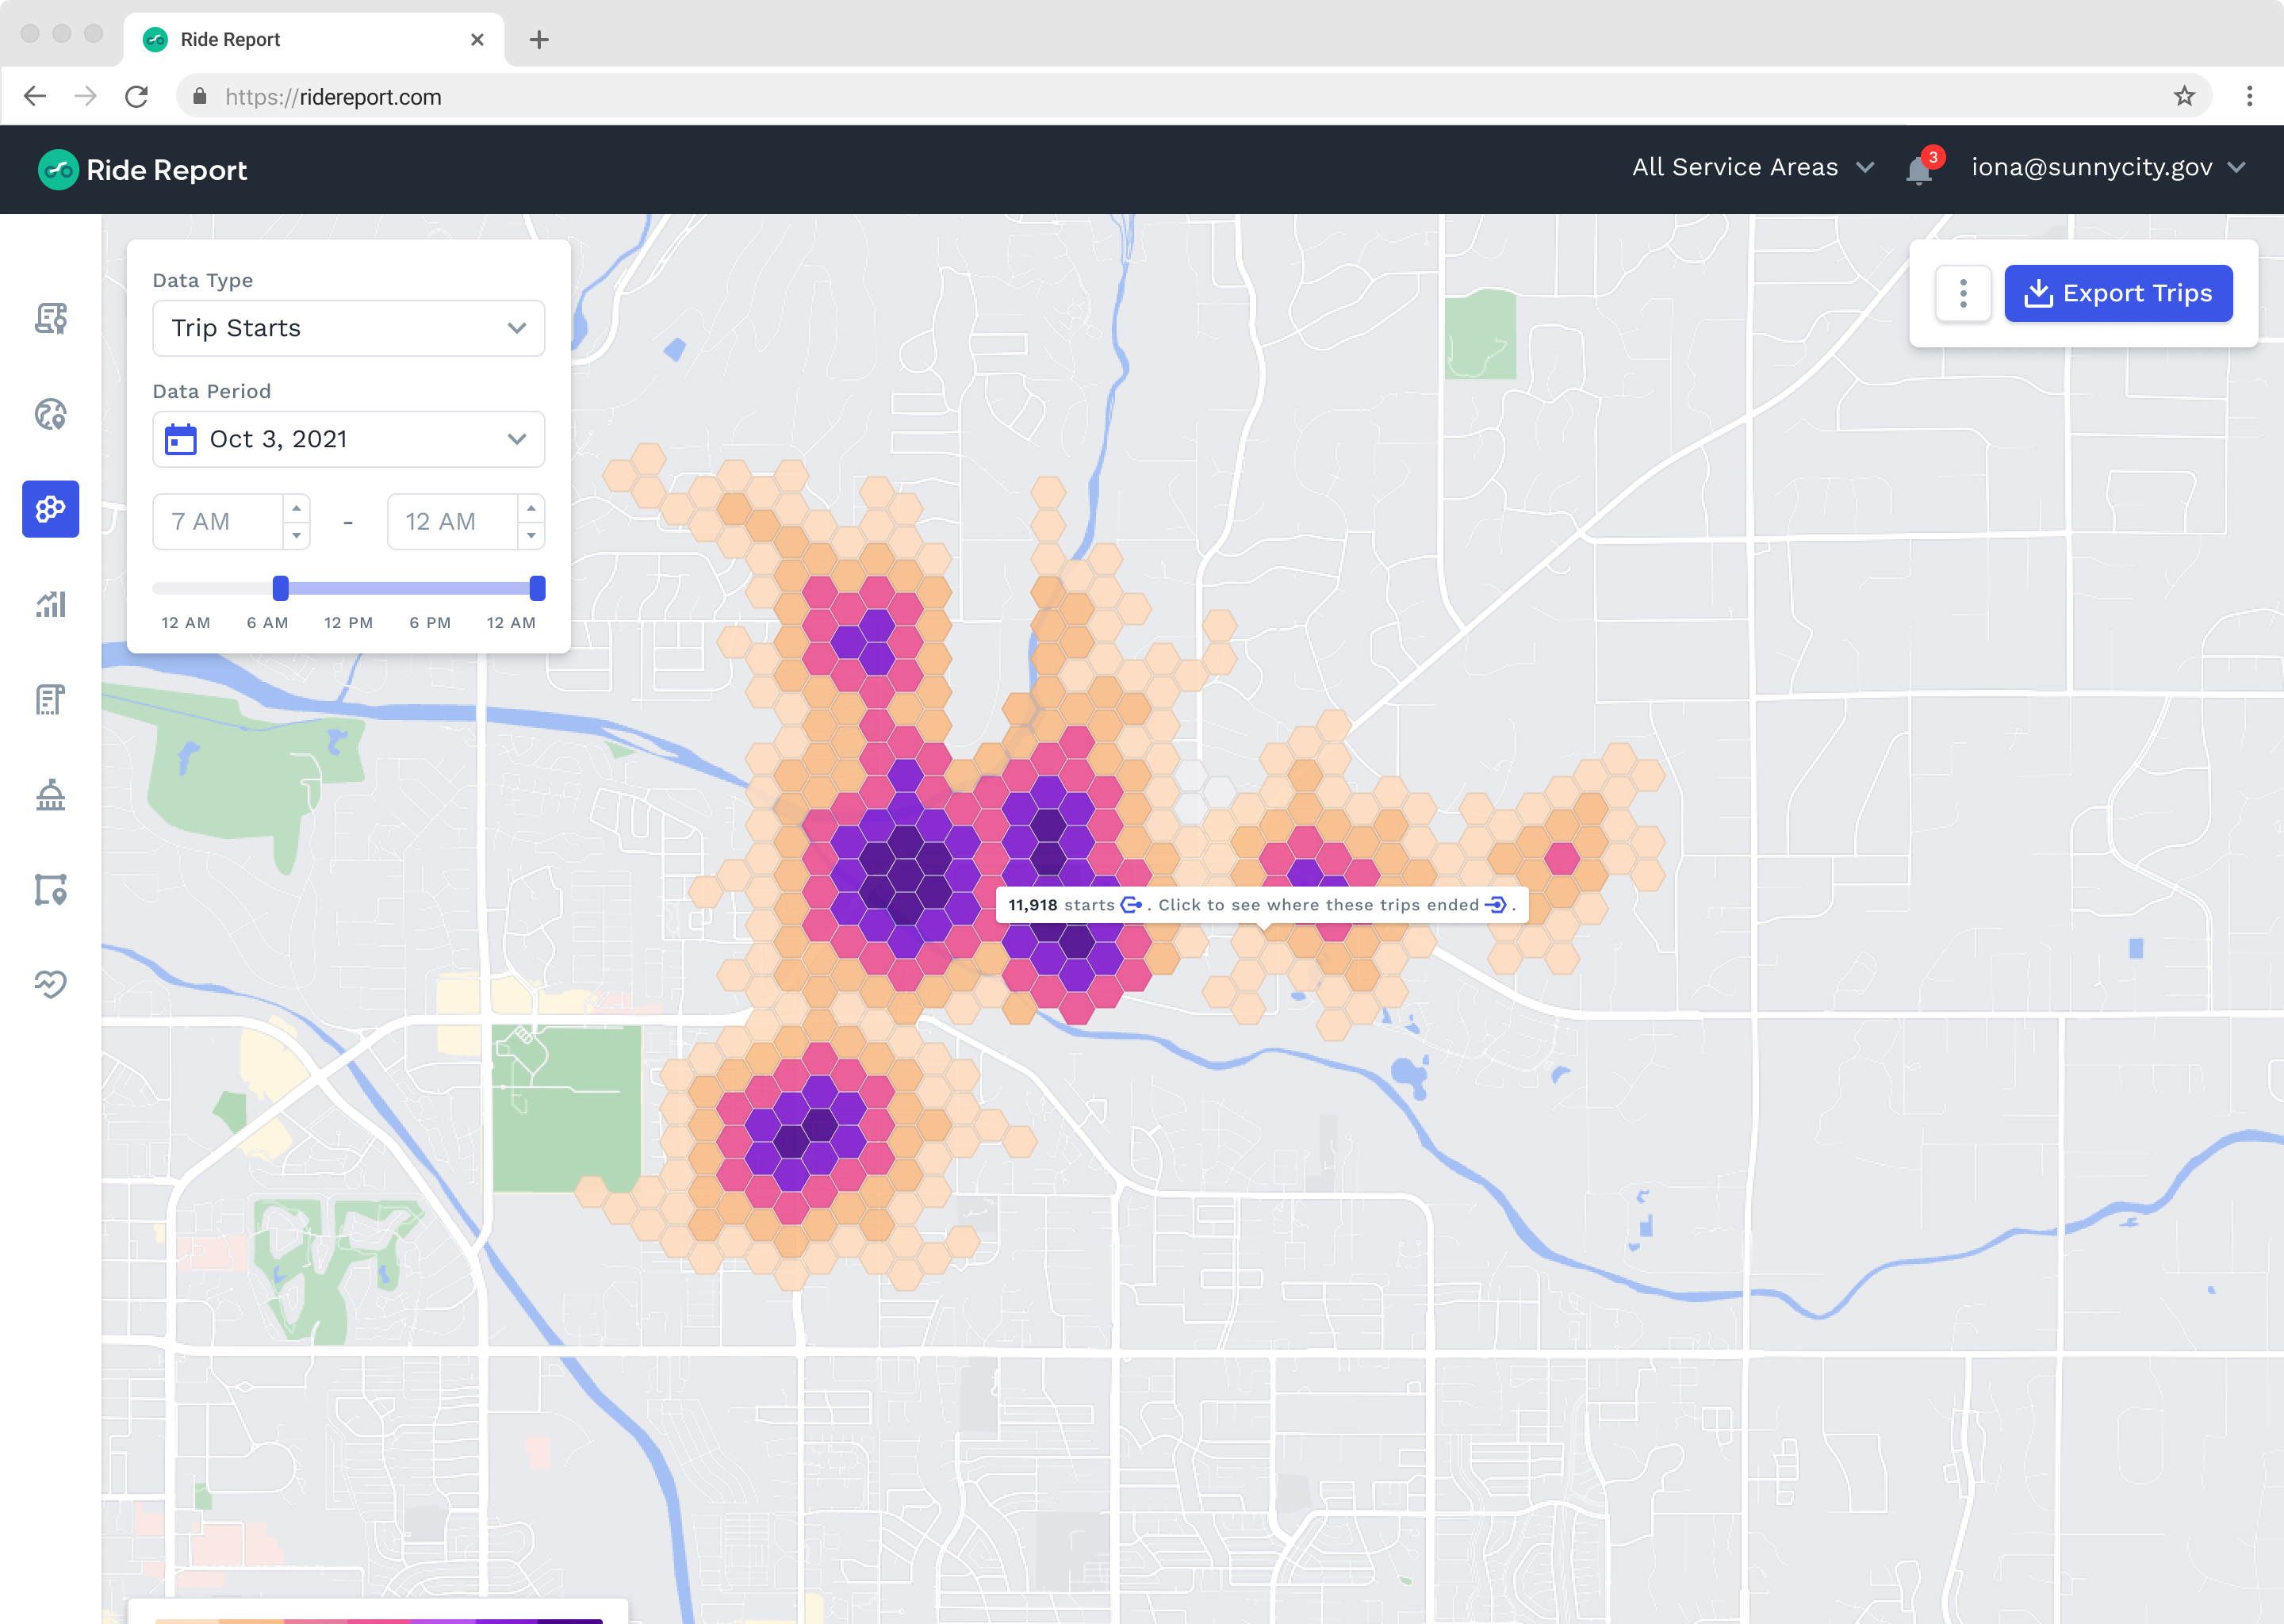This screenshot has height=1624, width=2284.
Task: Increase the 7 AM start time stepper
Action: (x=296, y=508)
